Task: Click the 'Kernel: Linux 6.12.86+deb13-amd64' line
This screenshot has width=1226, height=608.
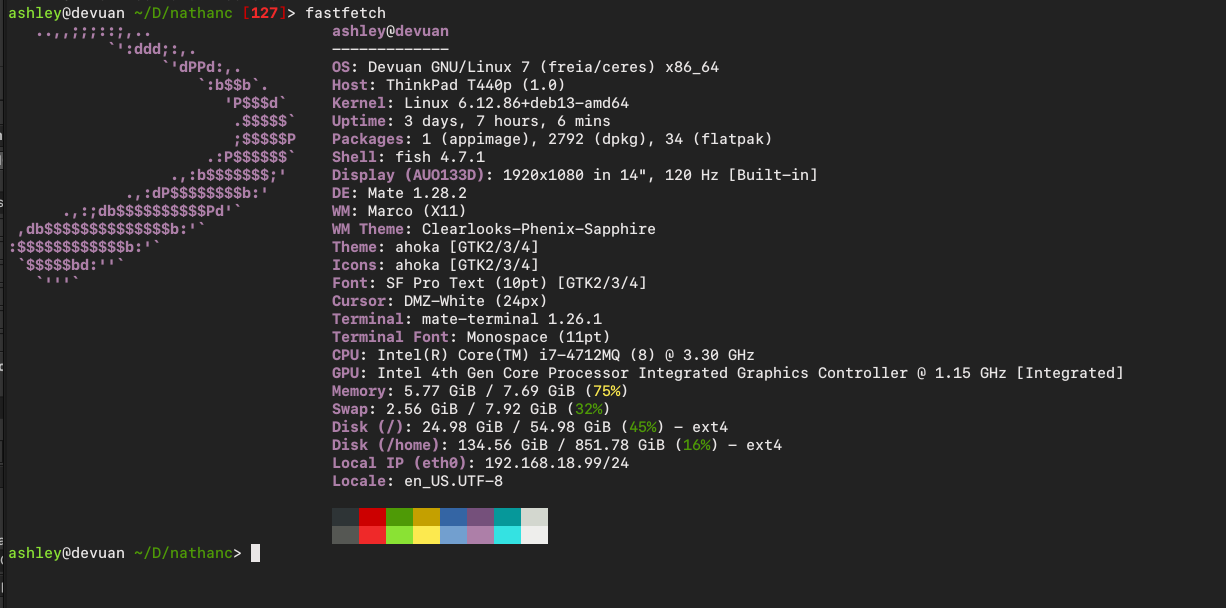Action: click(x=480, y=103)
